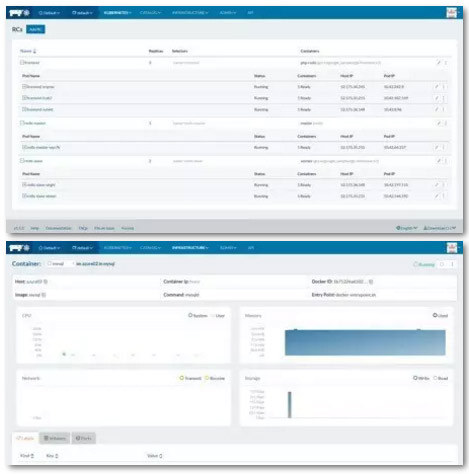Edit the redis-slave replication controller with its pencil icon
469x474 pixels.
click(x=438, y=161)
